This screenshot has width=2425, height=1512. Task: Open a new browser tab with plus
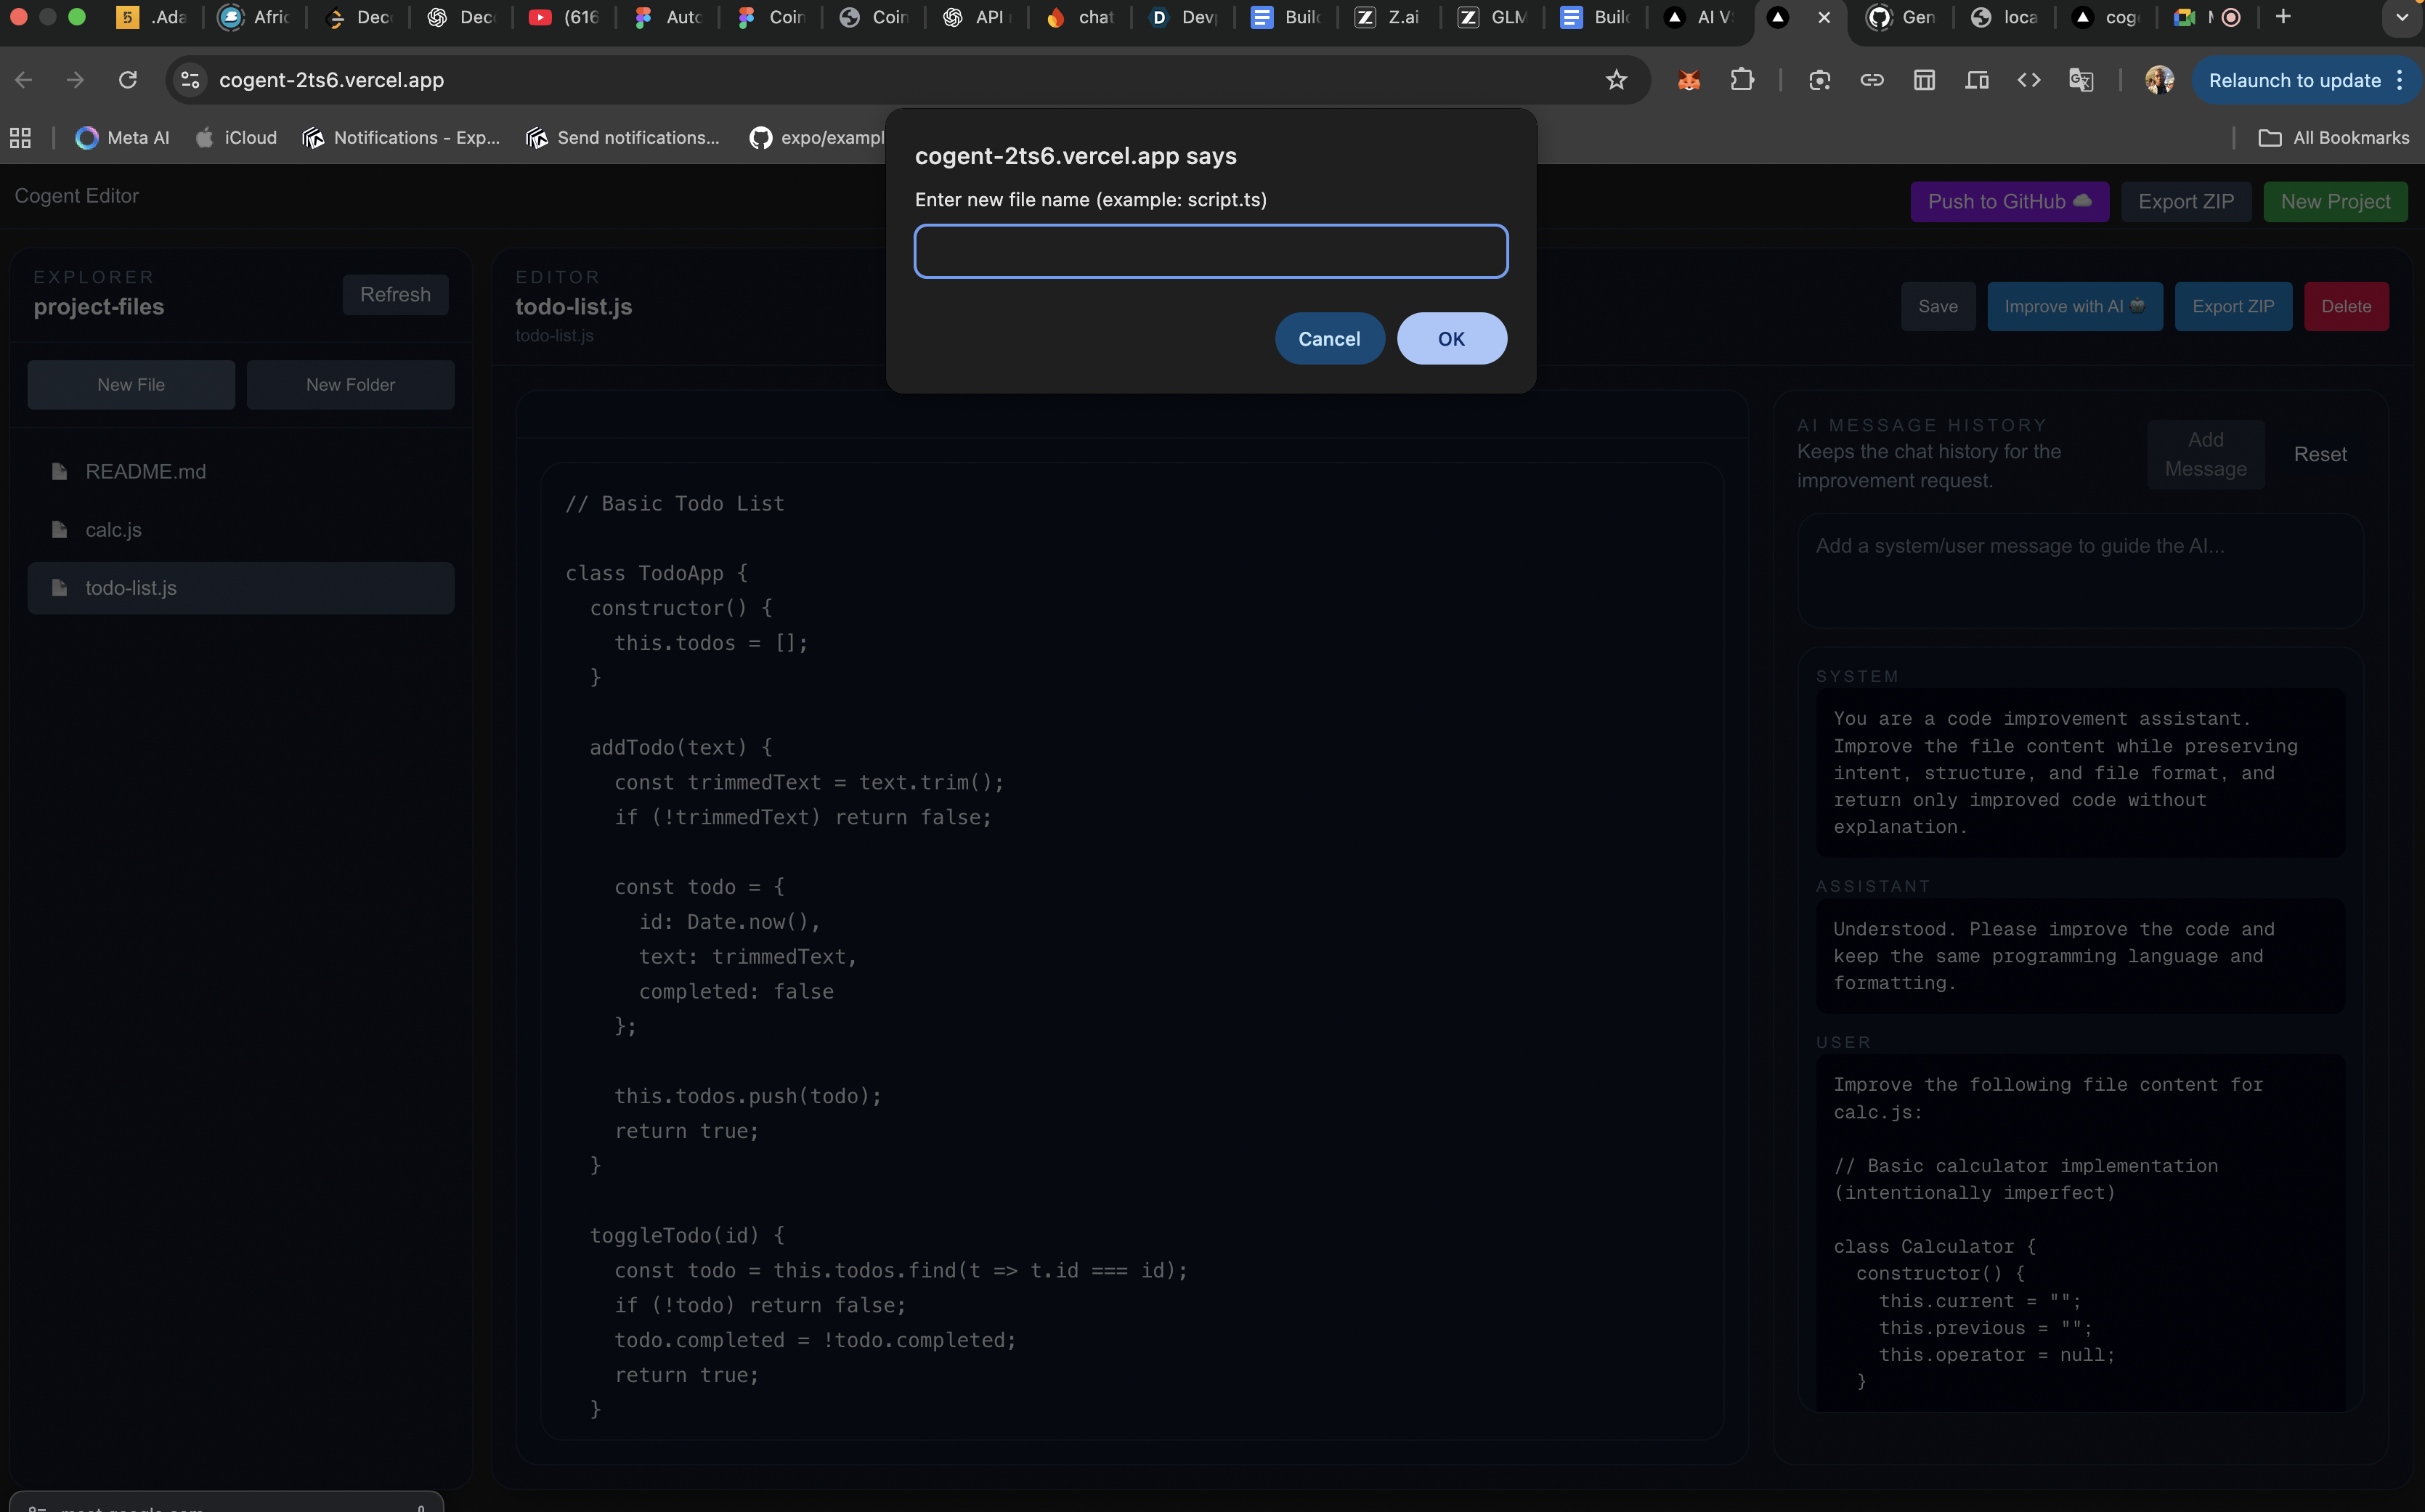tap(2283, 17)
